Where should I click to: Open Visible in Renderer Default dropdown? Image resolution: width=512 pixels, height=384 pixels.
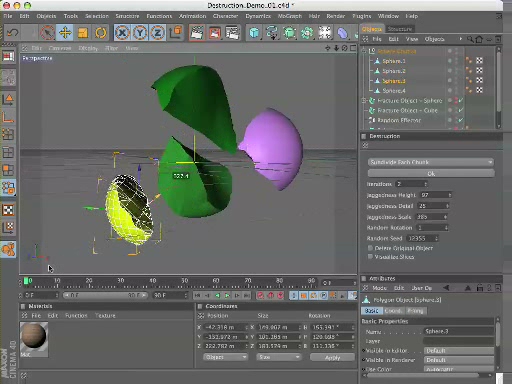click(459, 360)
